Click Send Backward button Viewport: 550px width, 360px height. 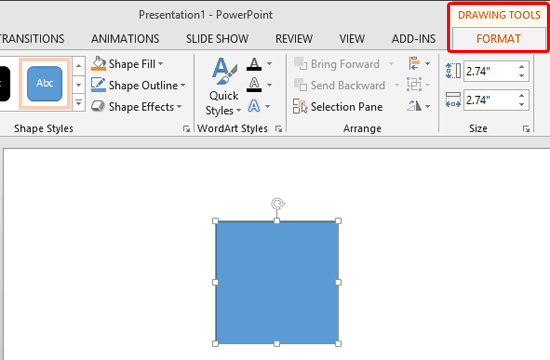[x=339, y=85]
